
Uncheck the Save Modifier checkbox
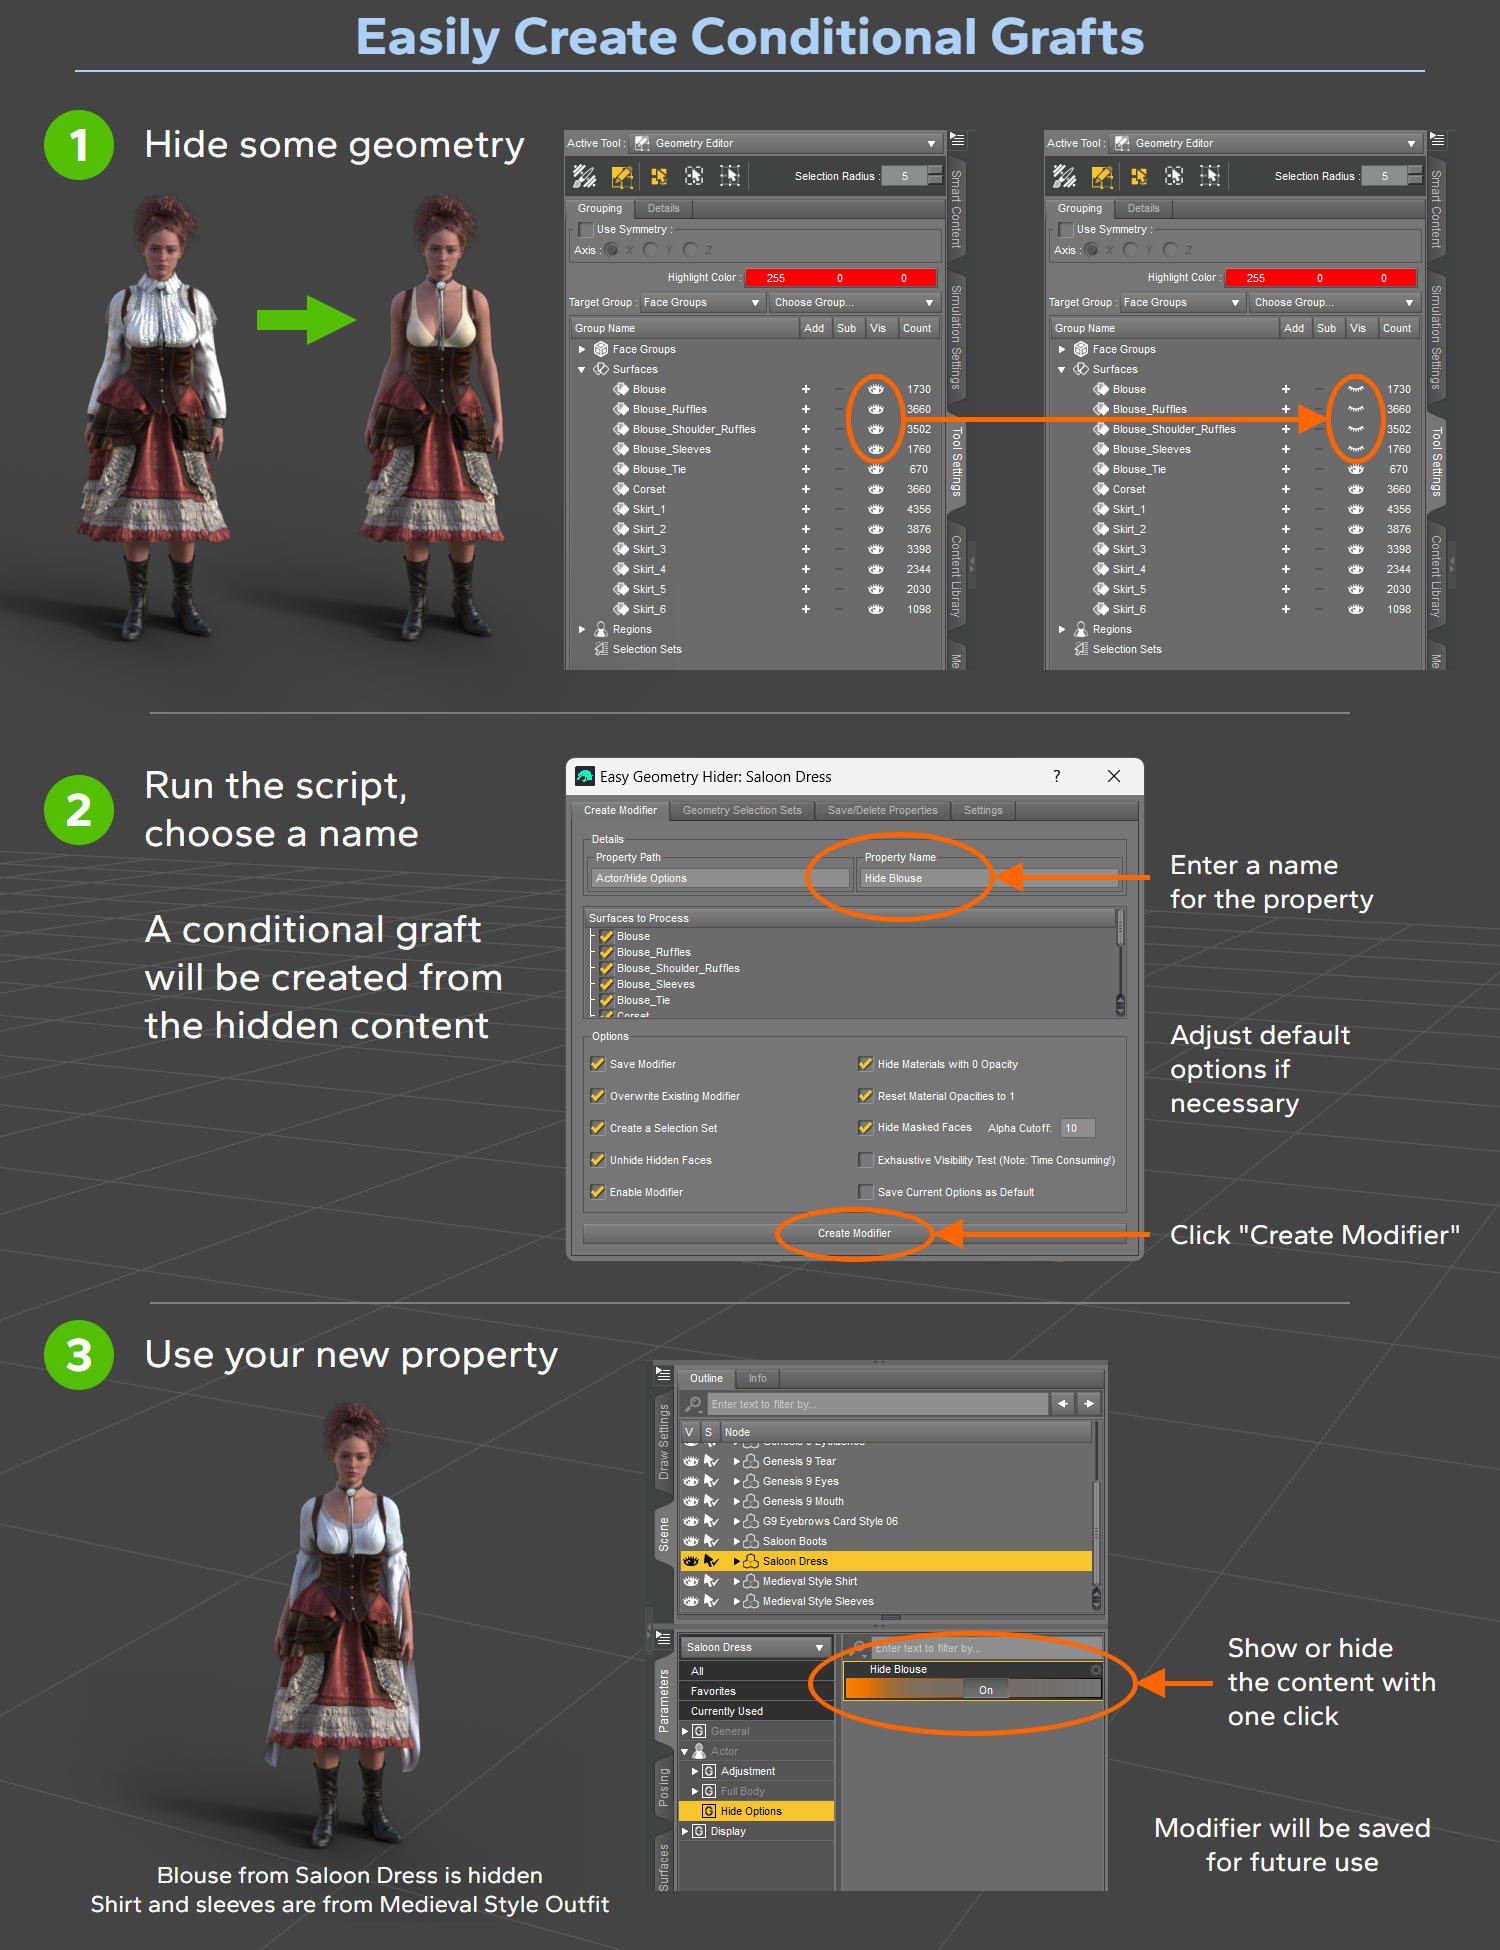598,1064
